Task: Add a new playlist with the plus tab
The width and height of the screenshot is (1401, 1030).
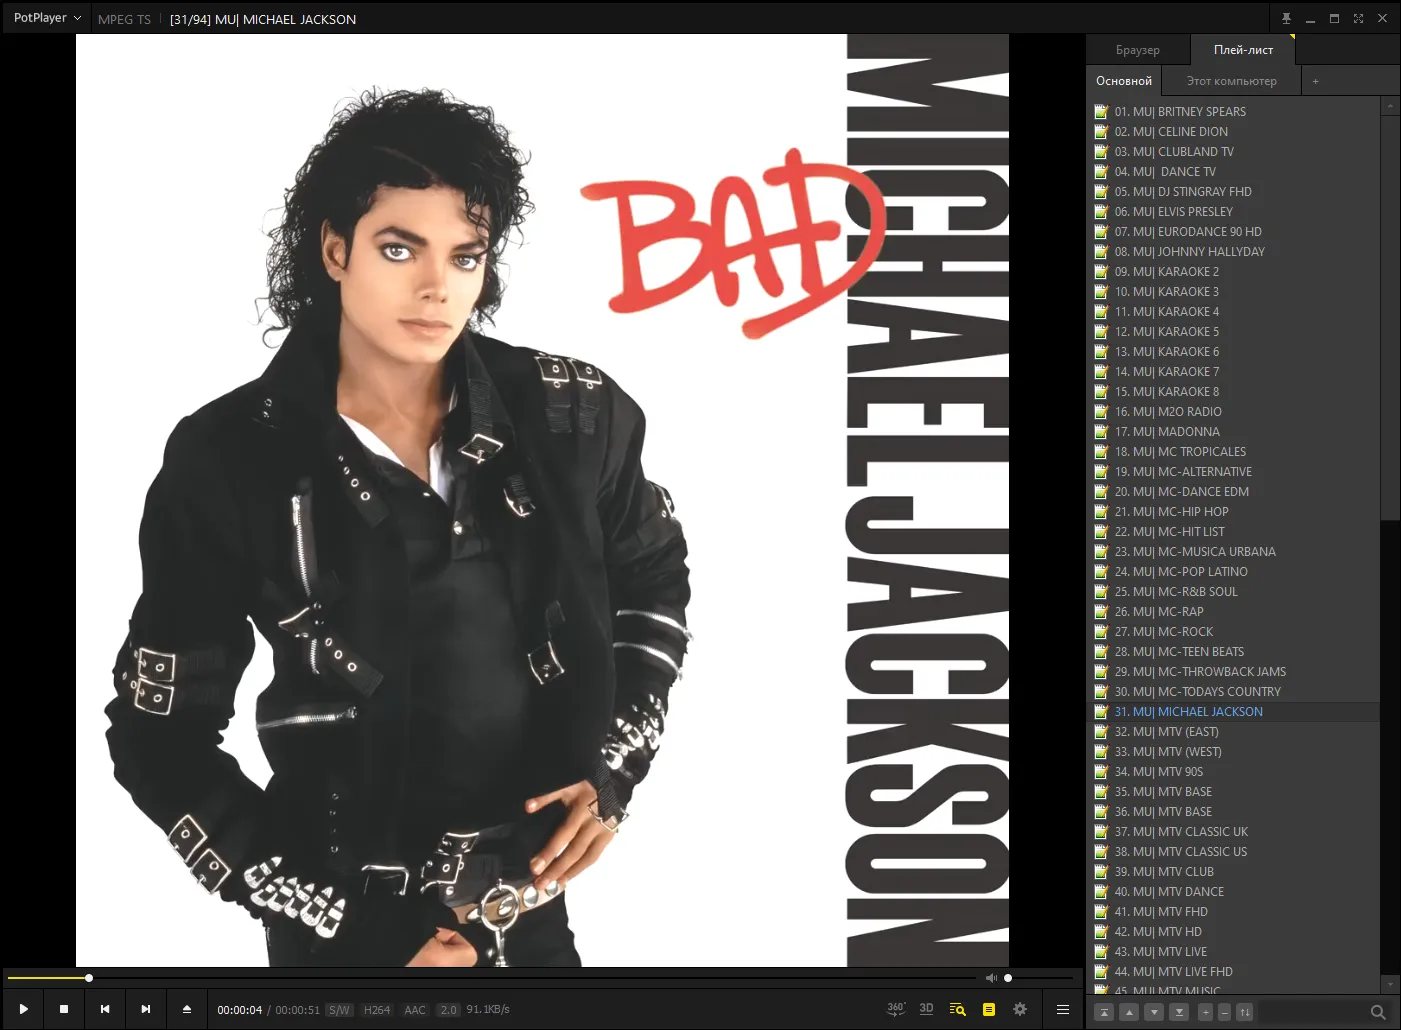Action: [x=1315, y=81]
